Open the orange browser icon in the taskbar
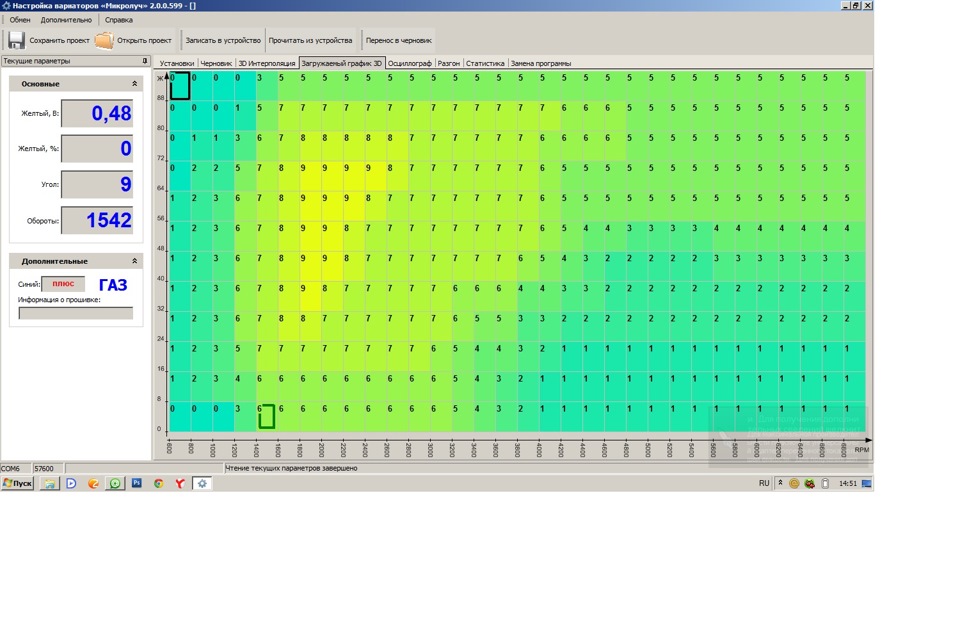This screenshot has width=960, height=637. (x=93, y=483)
